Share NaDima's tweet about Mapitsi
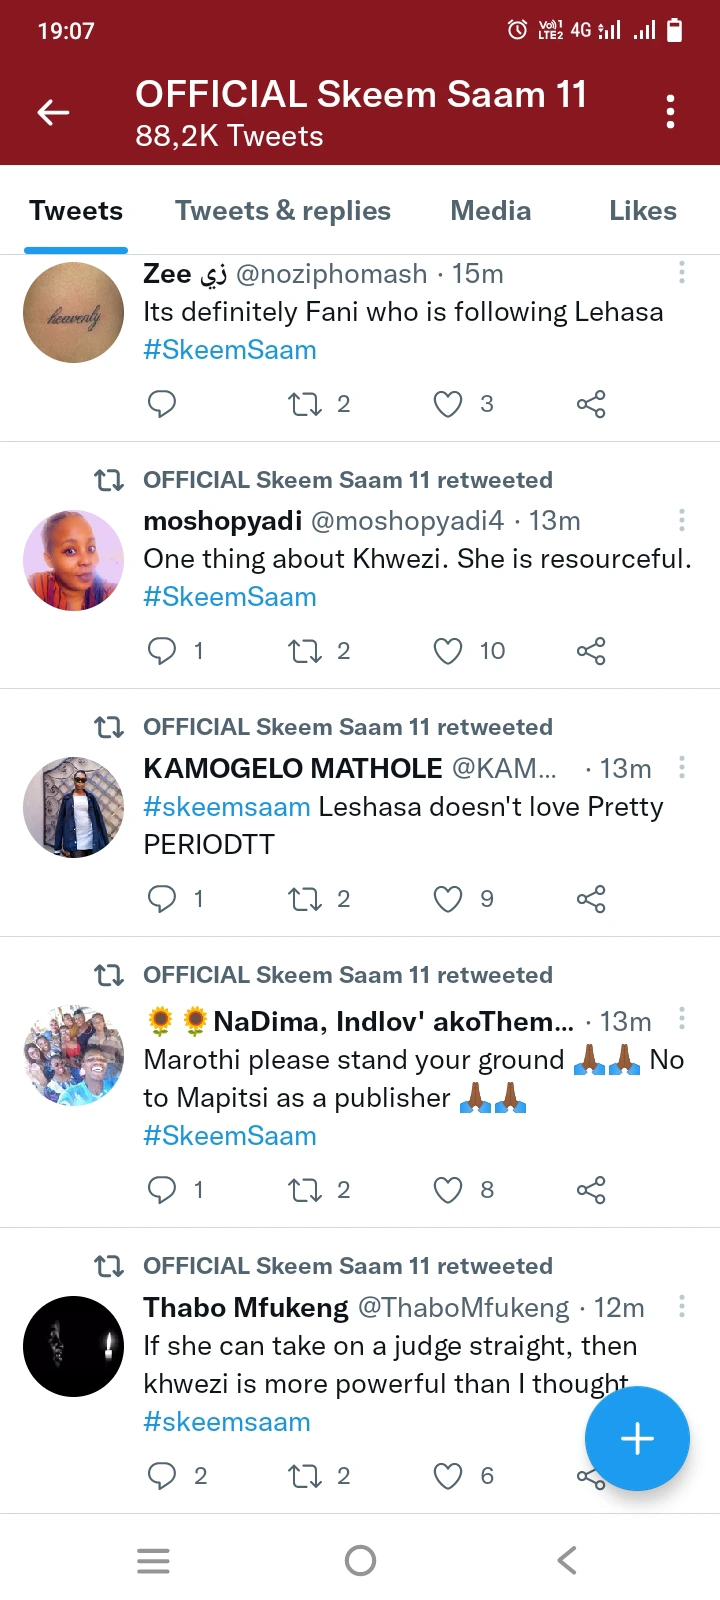This screenshot has width=720, height=1600. [x=591, y=1190]
